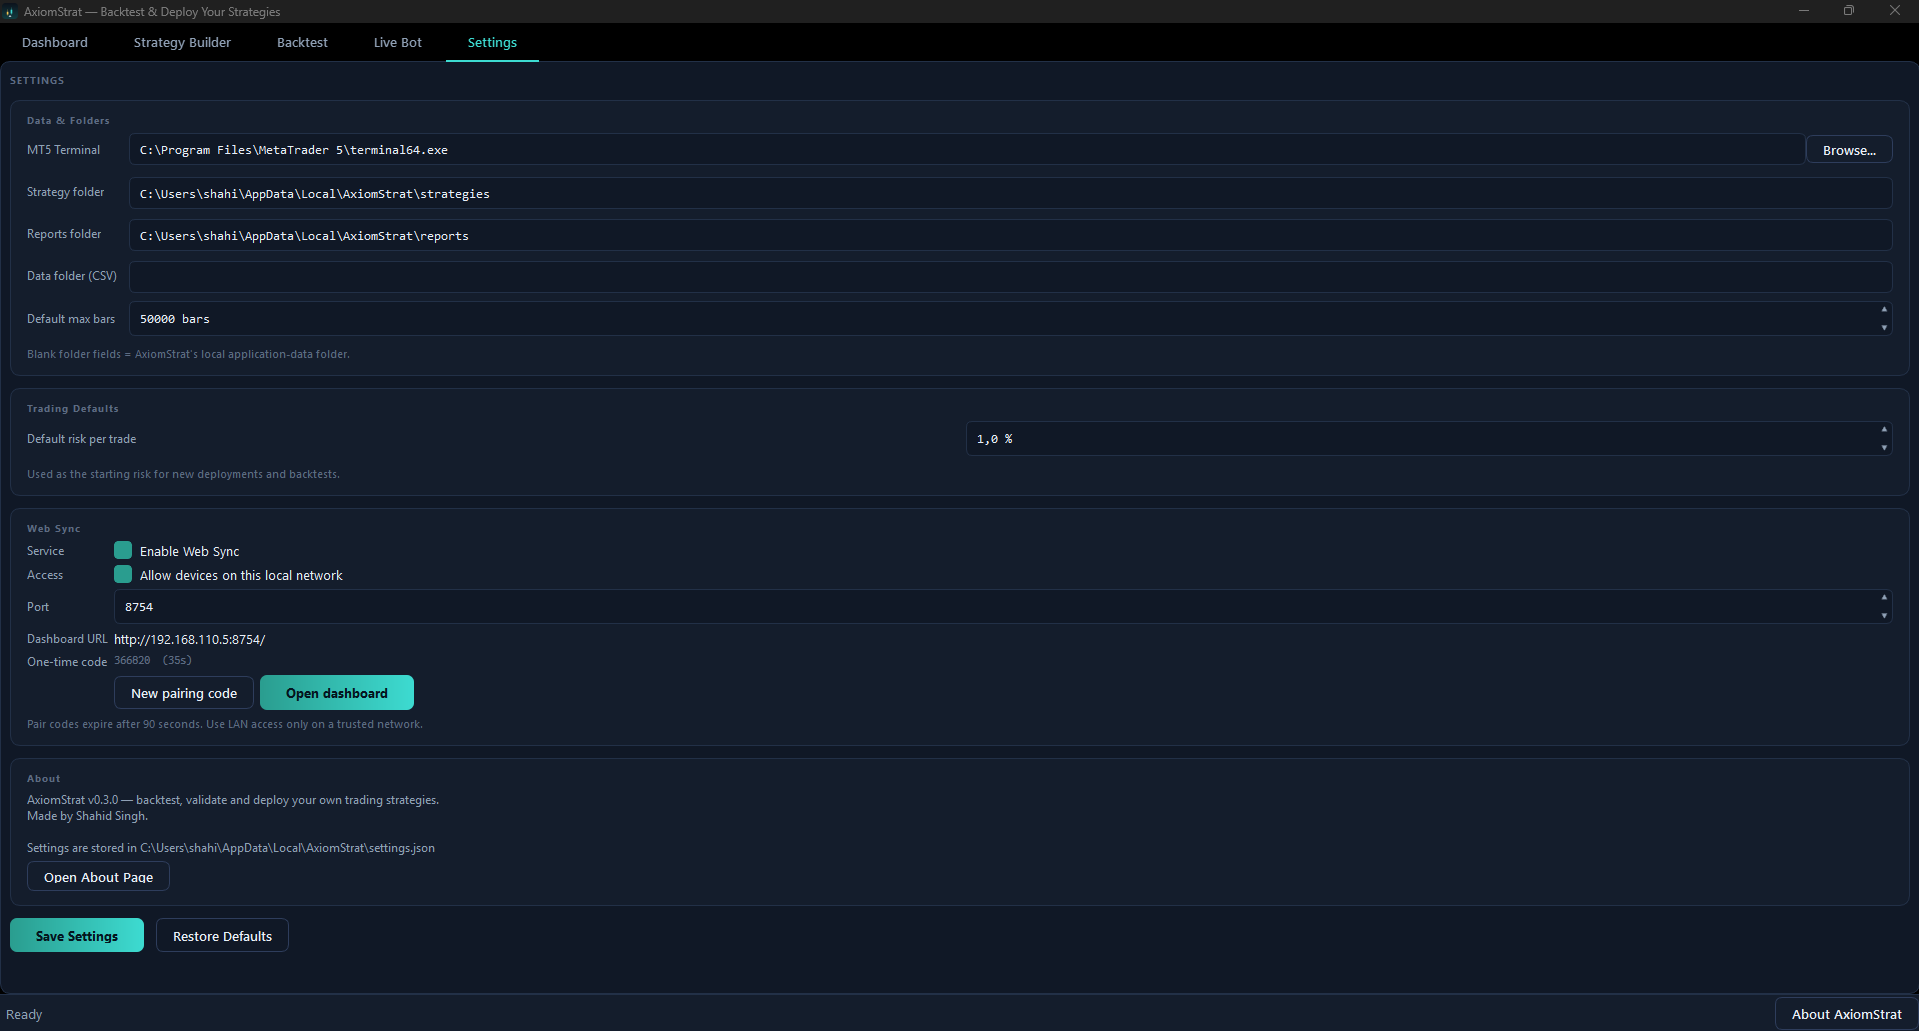The image size is (1919, 1031).
Task: Click About AxiomStrat in the status bar
Action: (x=1846, y=1014)
